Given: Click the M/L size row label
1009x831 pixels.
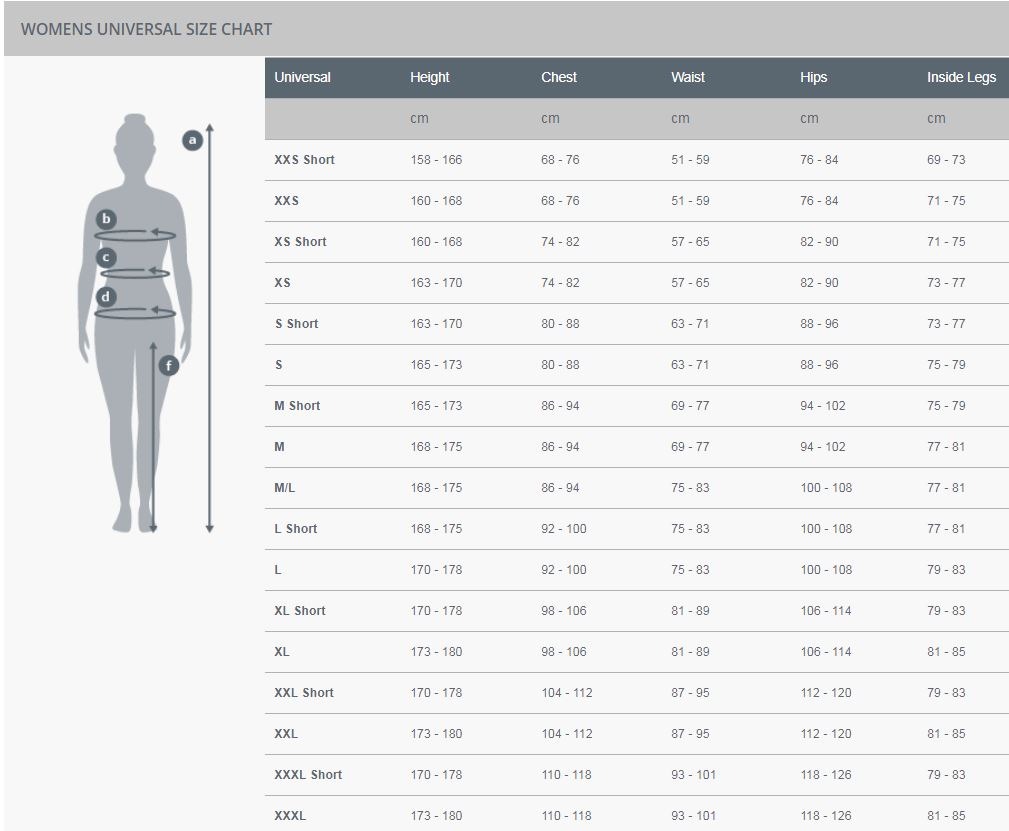Looking at the screenshot, I should tap(284, 488).
